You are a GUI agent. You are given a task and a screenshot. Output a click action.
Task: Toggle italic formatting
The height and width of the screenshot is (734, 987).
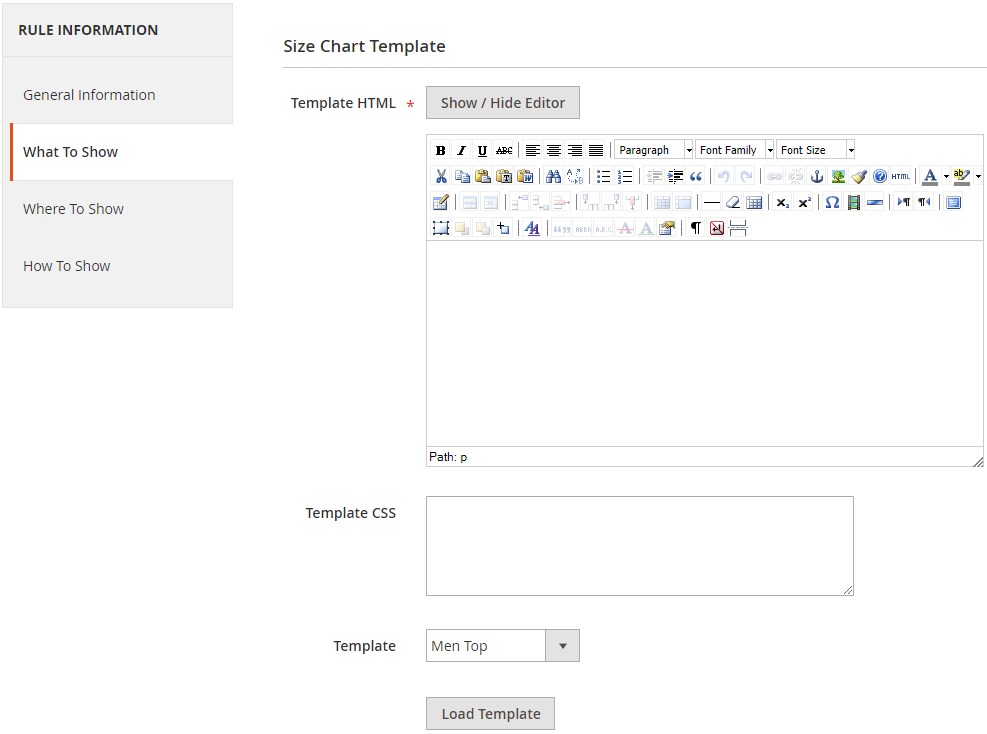pyautogui.click(x=461, y=150)
